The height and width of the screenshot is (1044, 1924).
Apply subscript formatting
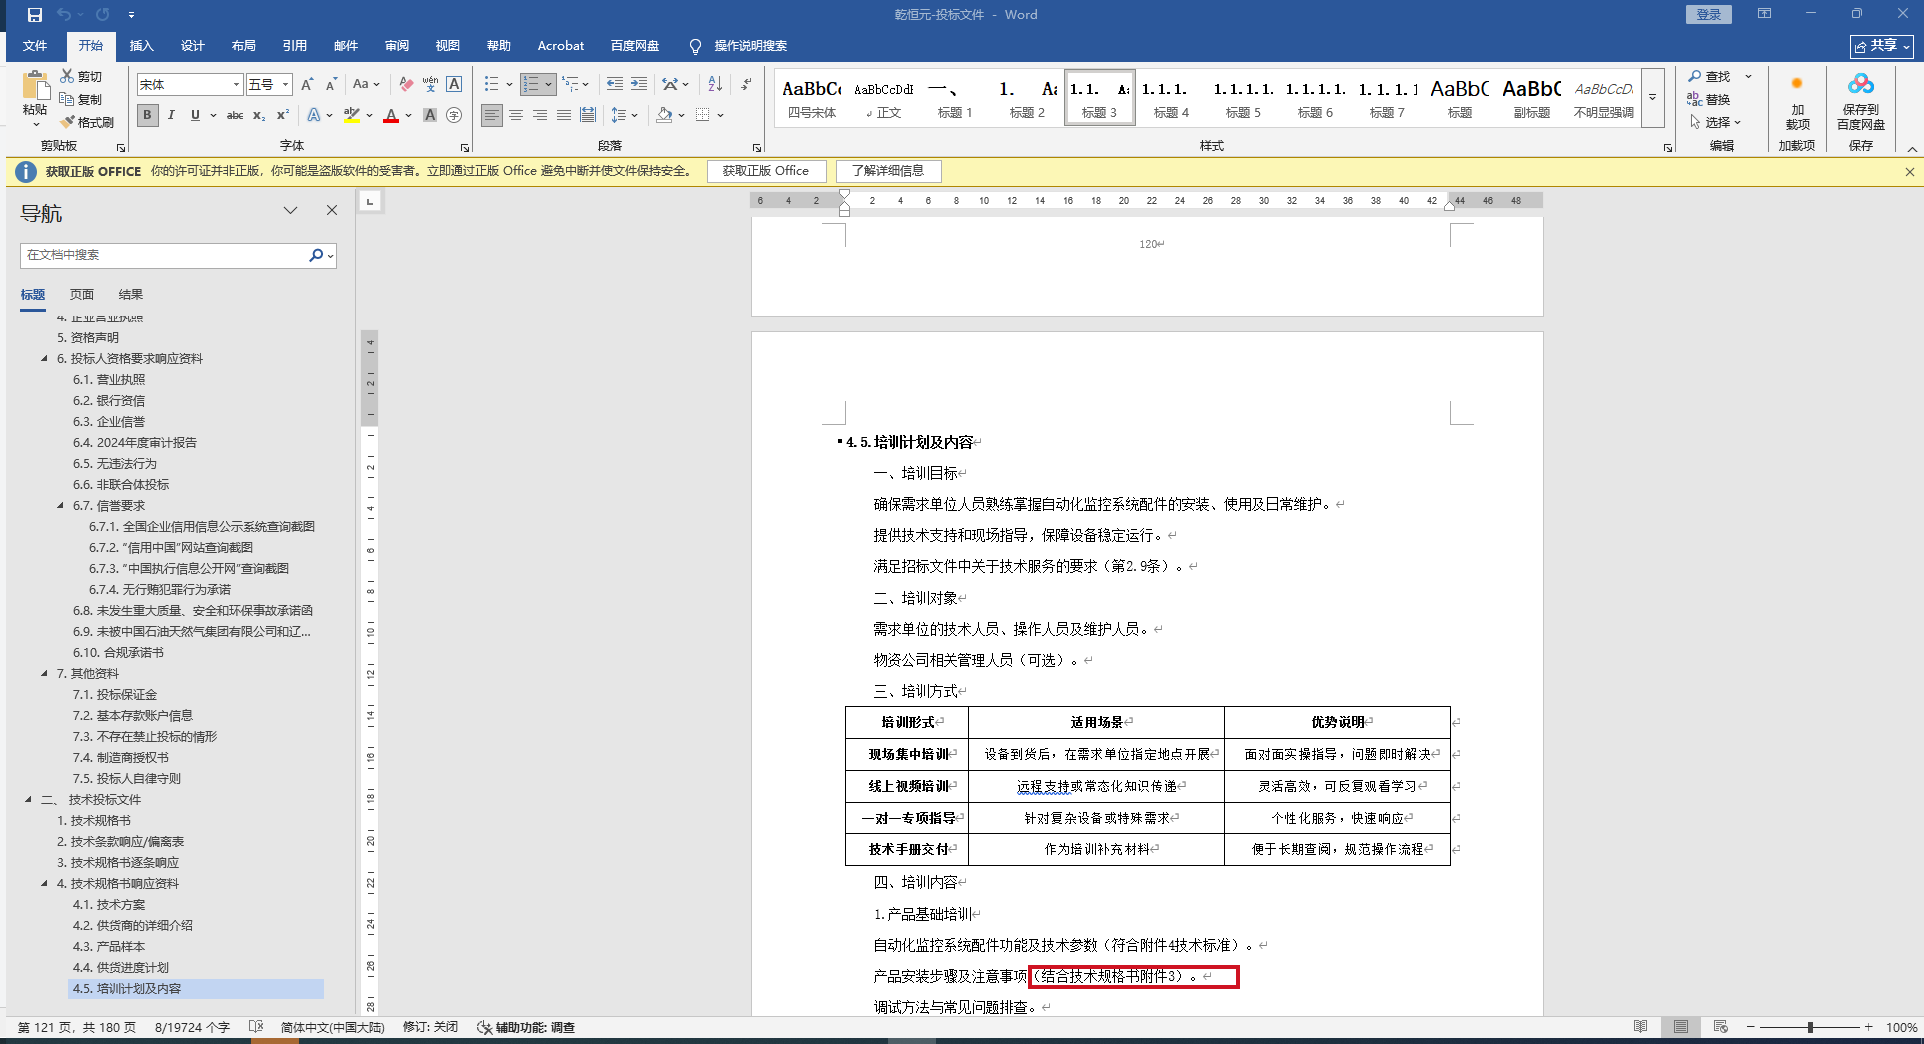point(259,115)
